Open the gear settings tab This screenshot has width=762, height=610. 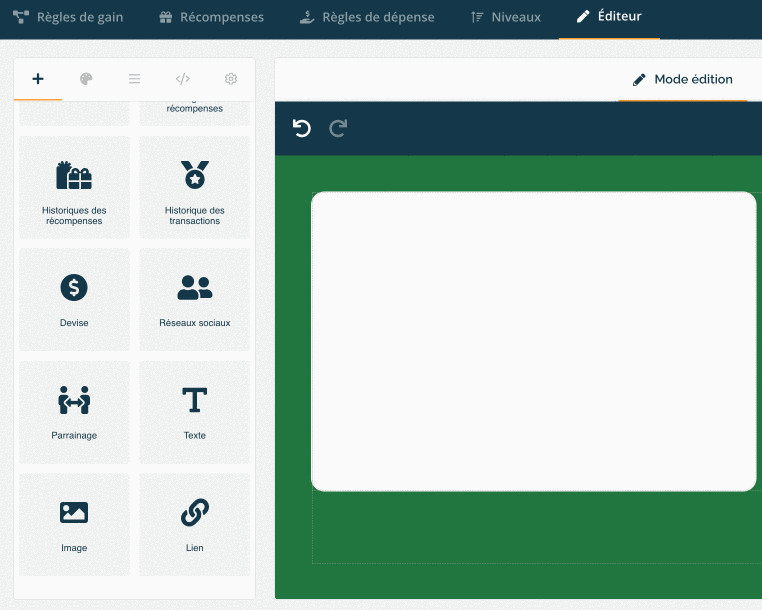pos(231,79)
